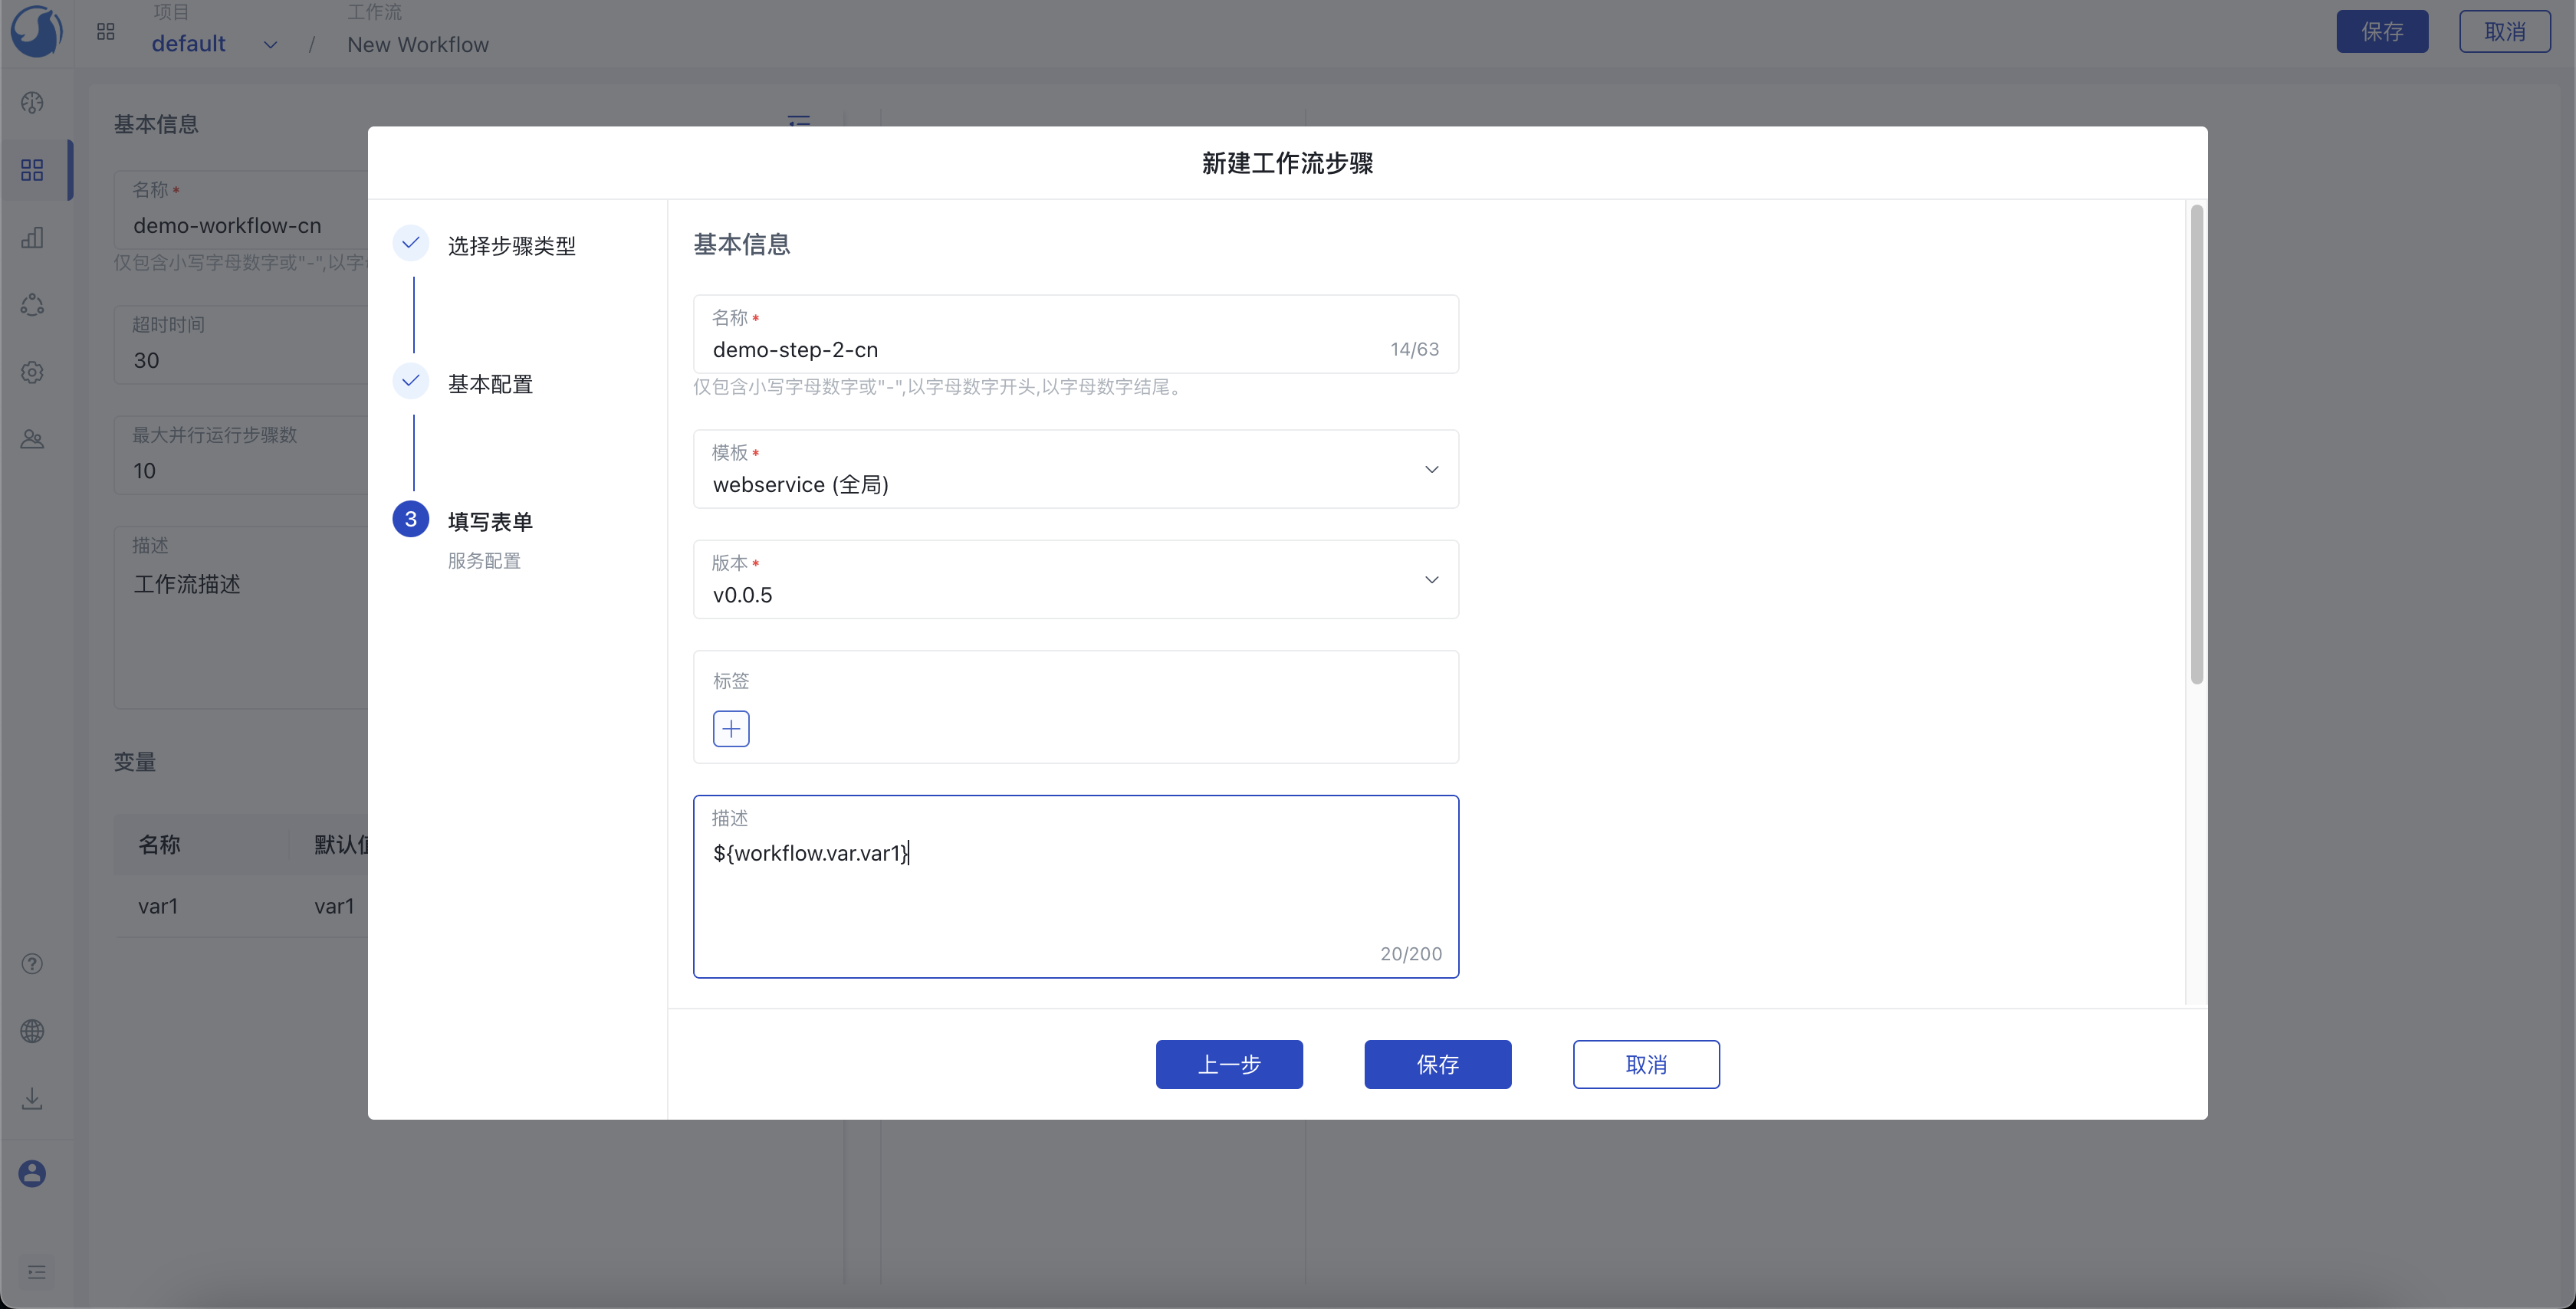Add a label with the plus icon
This screenshot has height=1309, width=2576.
tap(731, 729)
